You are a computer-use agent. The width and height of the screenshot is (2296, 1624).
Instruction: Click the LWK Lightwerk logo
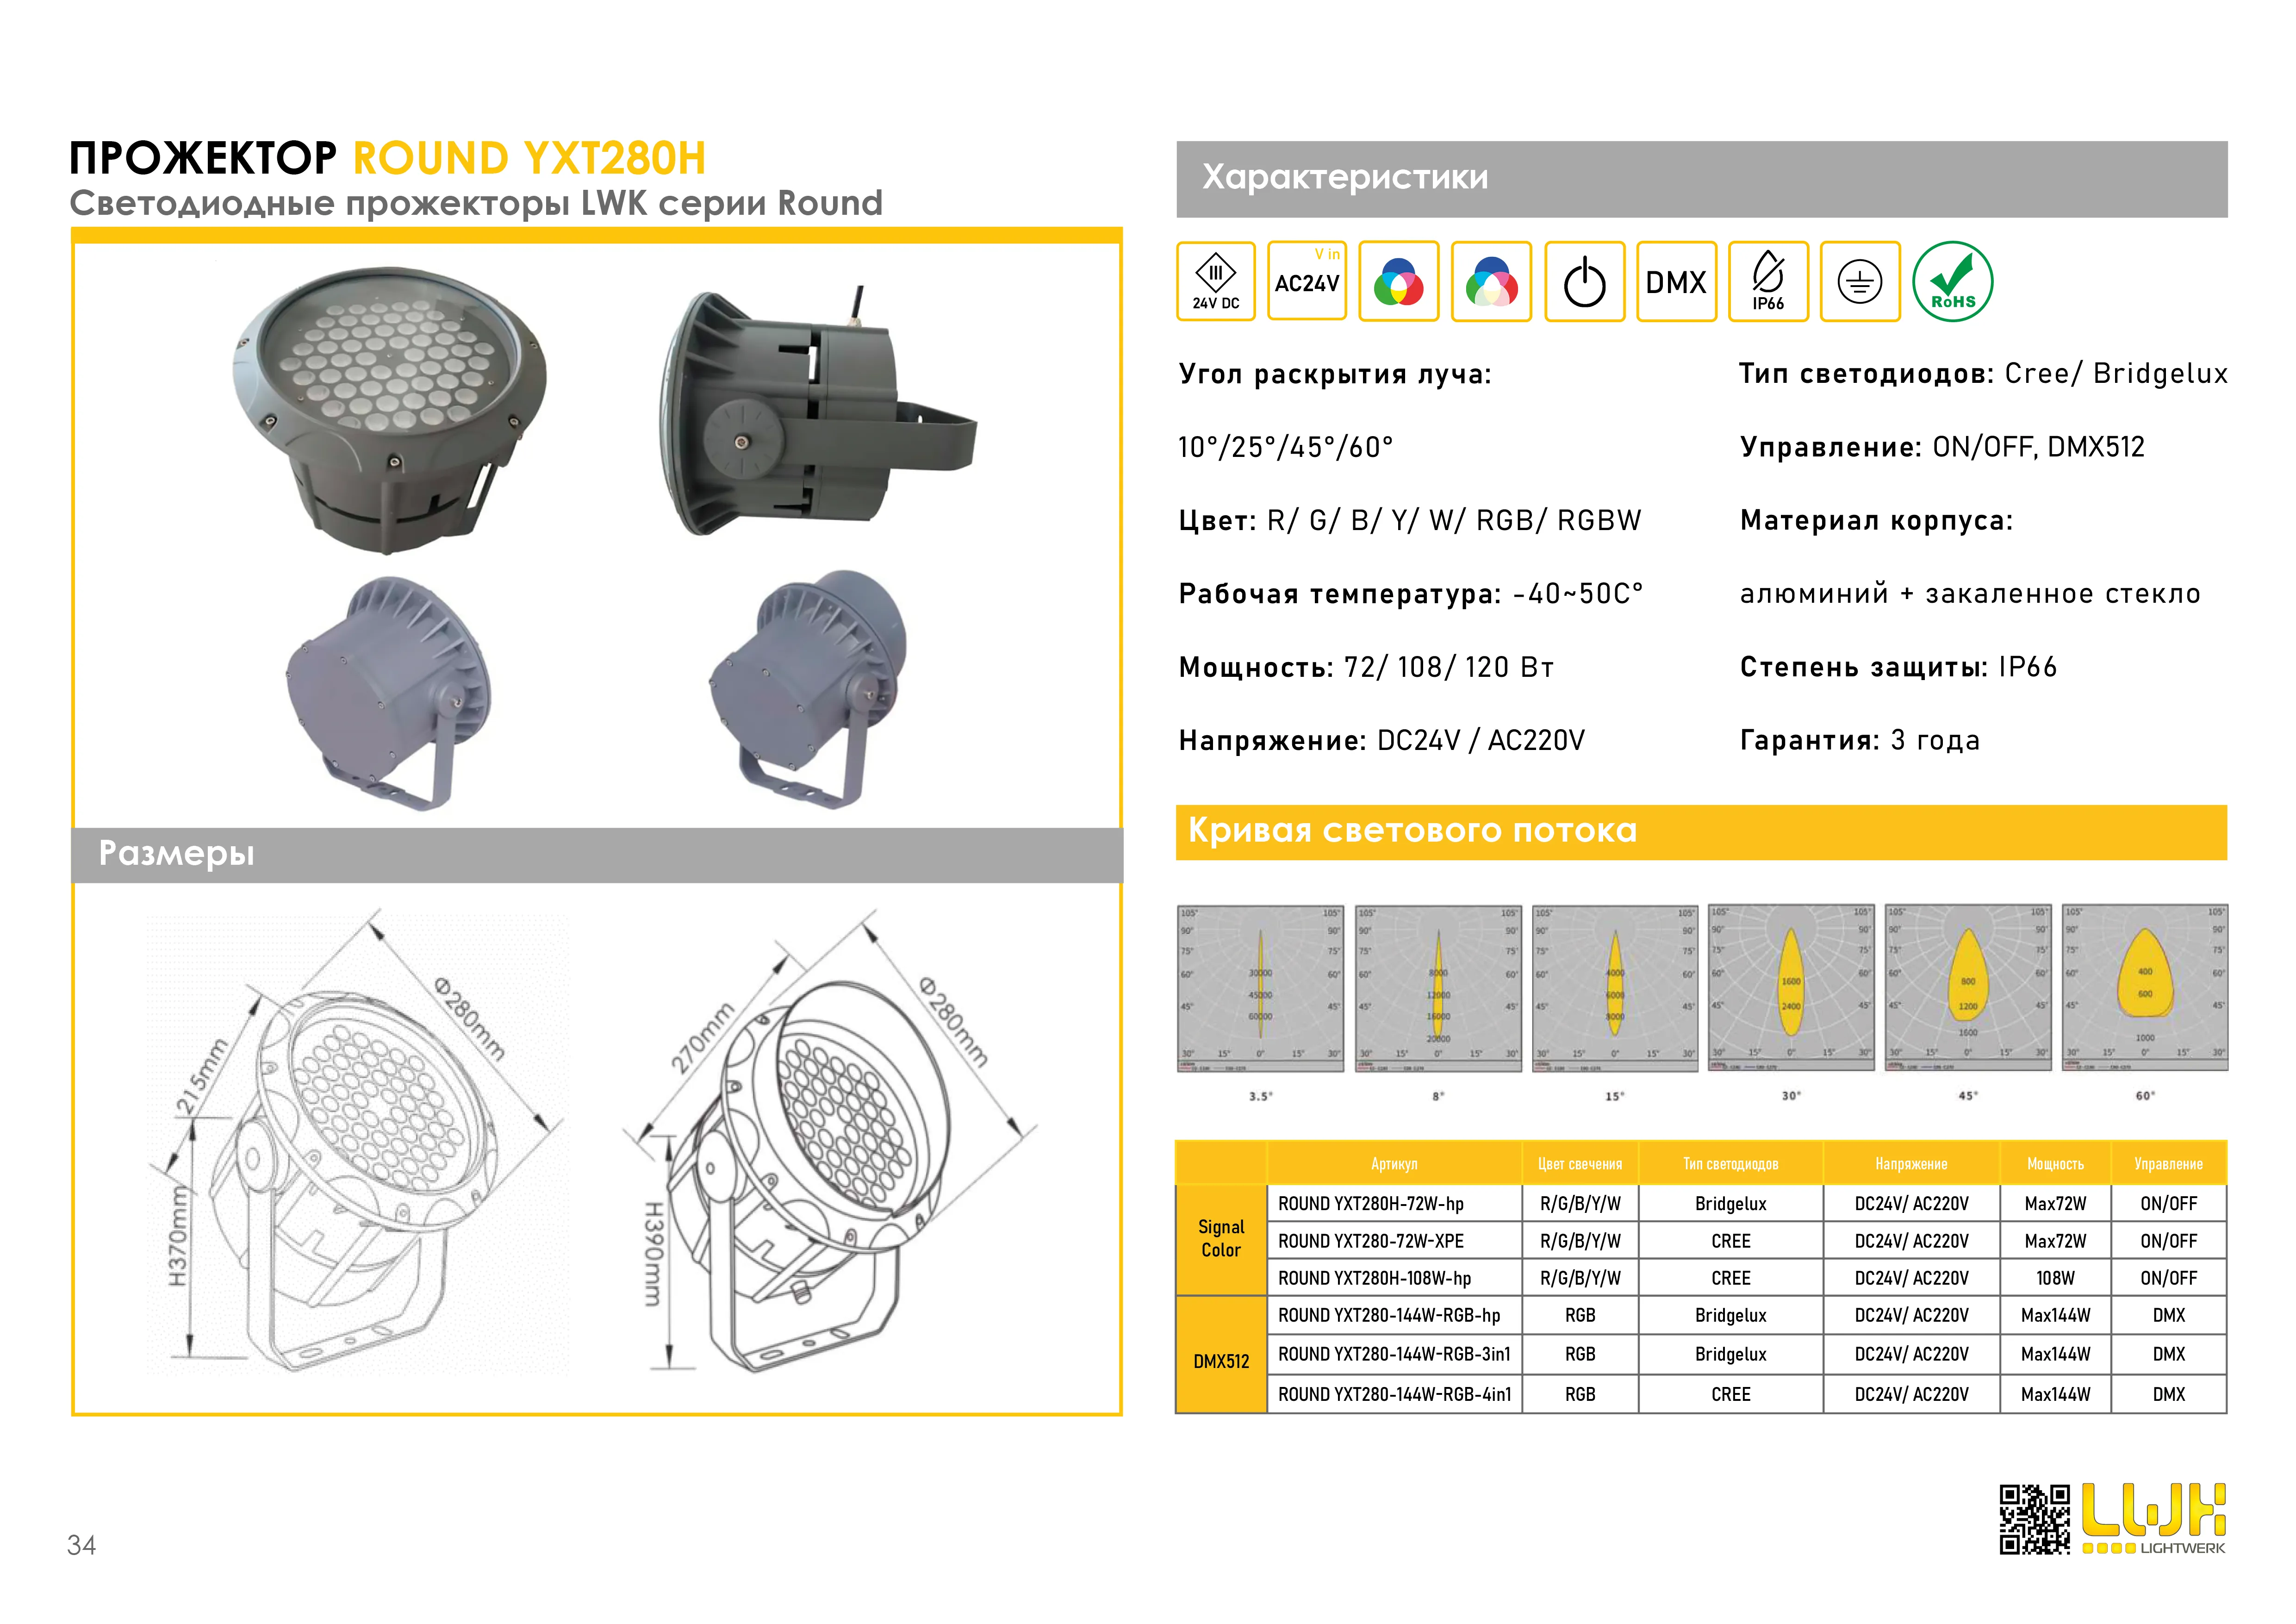(x=2154, y=1518)
